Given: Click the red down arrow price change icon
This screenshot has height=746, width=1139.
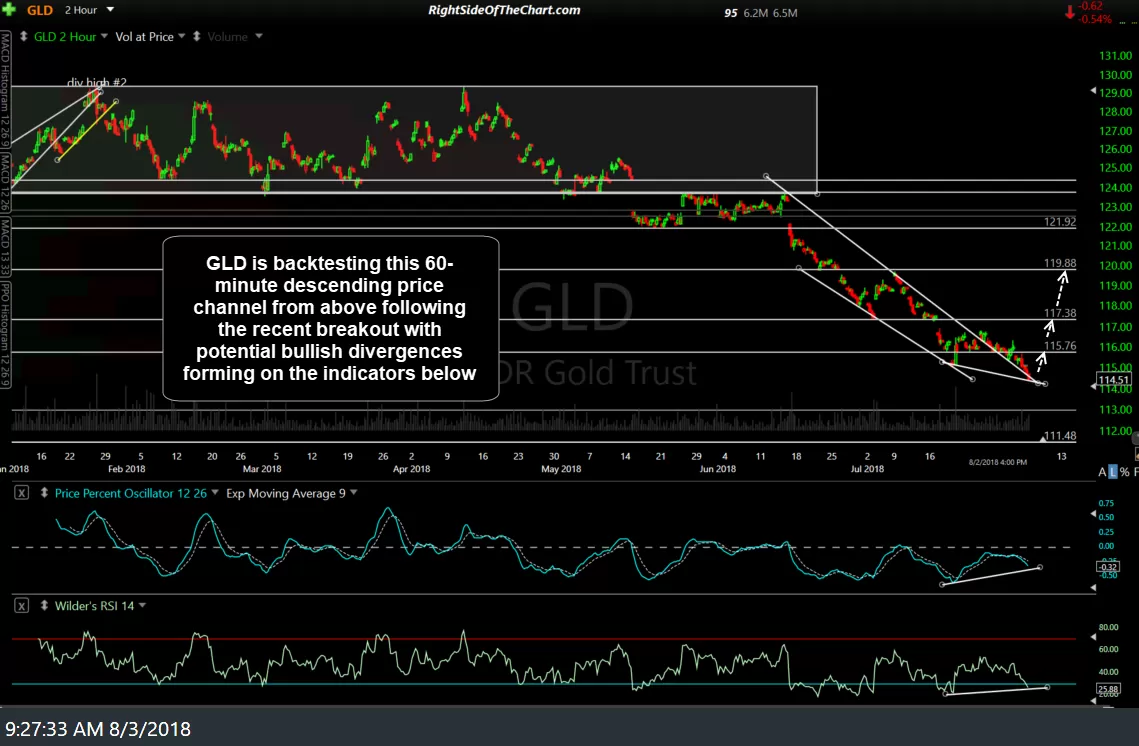Looking at the screenshot, I should click(1070, 13).
